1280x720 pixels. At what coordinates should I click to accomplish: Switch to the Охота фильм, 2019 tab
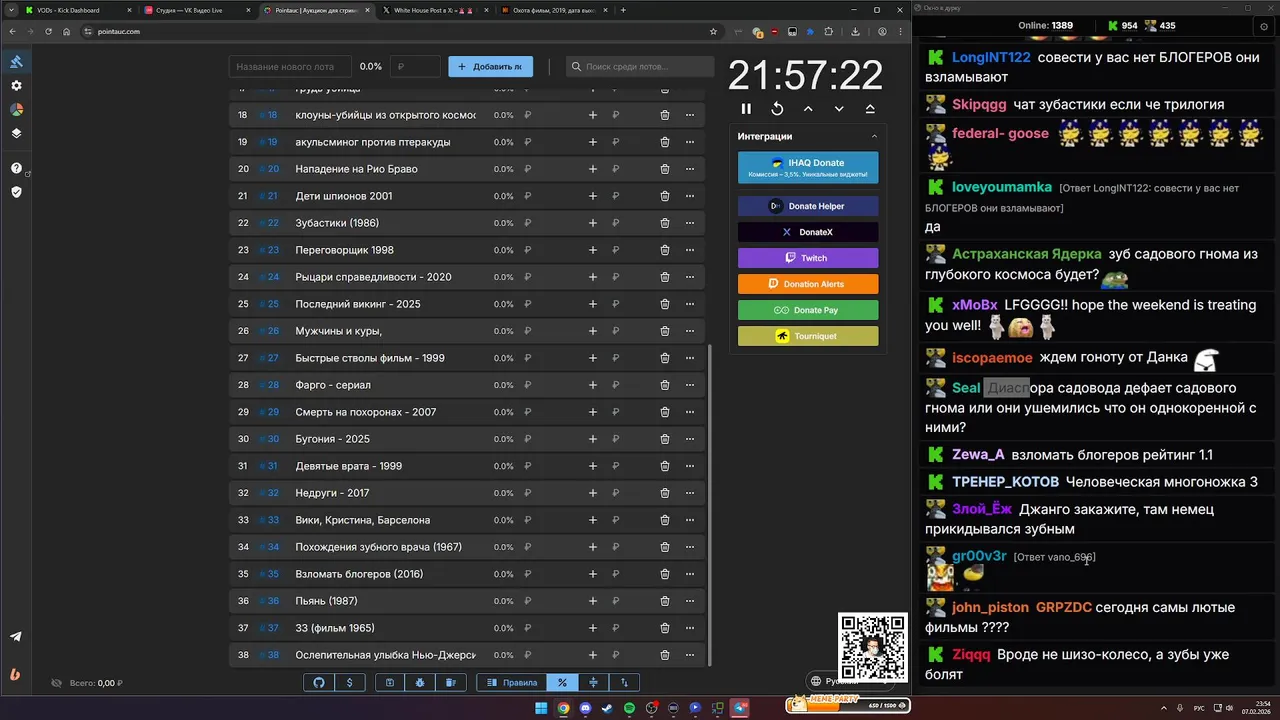click(x=555, y=10)
